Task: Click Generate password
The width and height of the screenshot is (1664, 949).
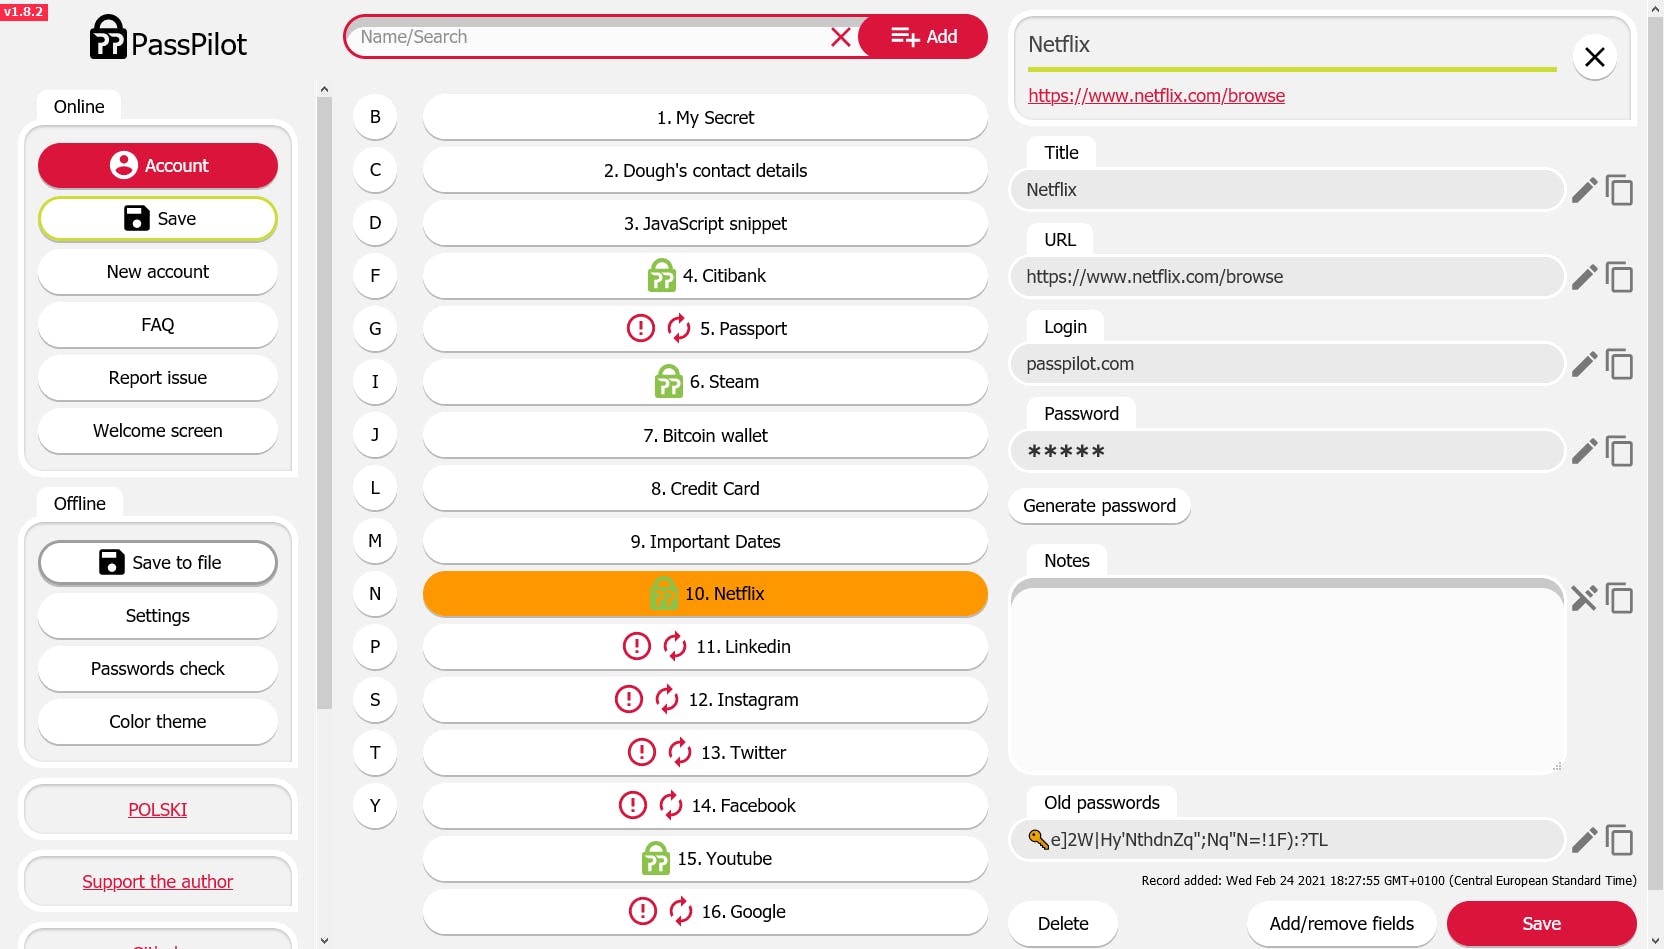Action: (1100, 506)
